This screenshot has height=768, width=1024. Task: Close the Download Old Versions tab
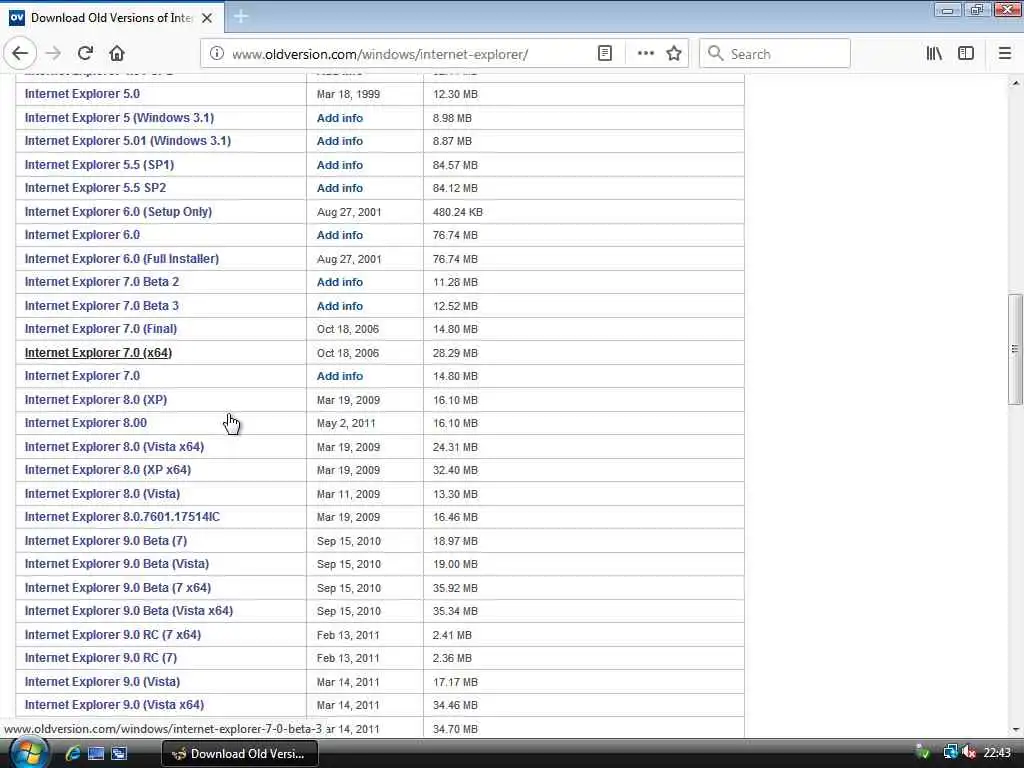click(207, 18)
